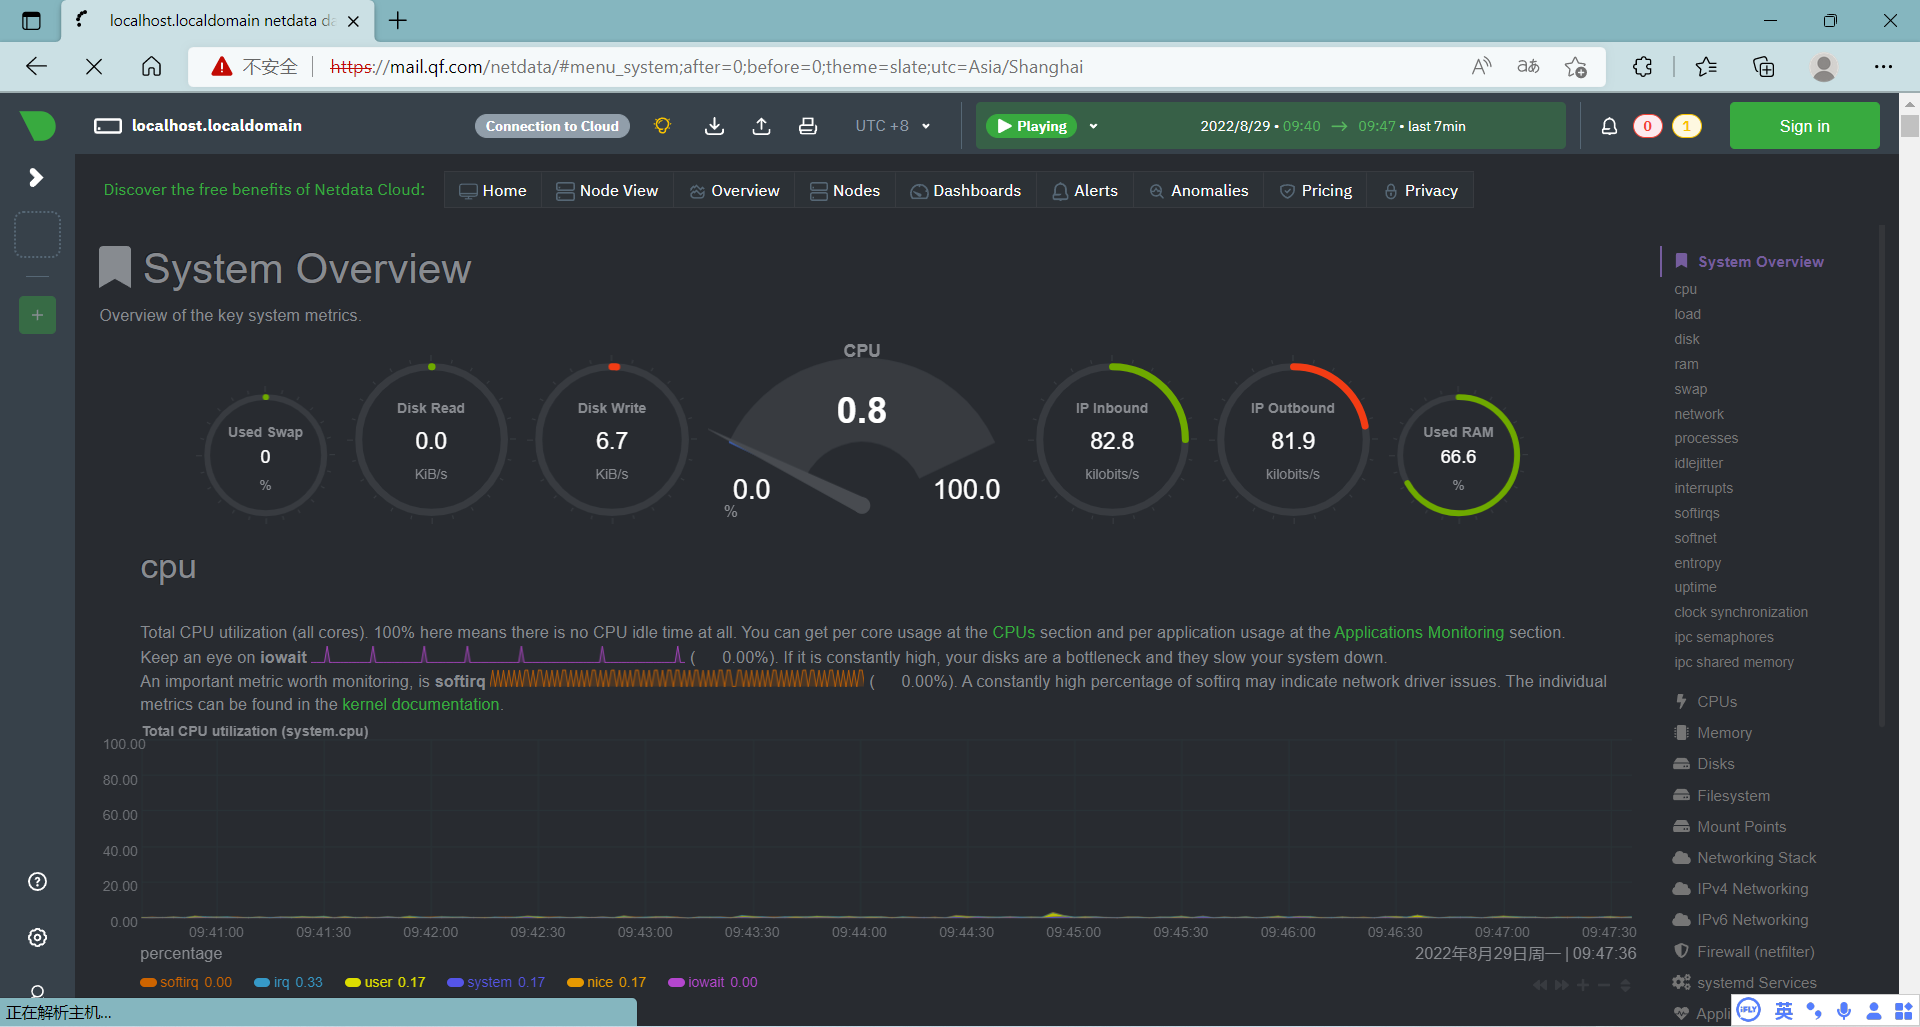The width and height of the screenshot is (1920, 1027).
Task: Open the date range picker showing last 7min
Action: [1333, 126]
